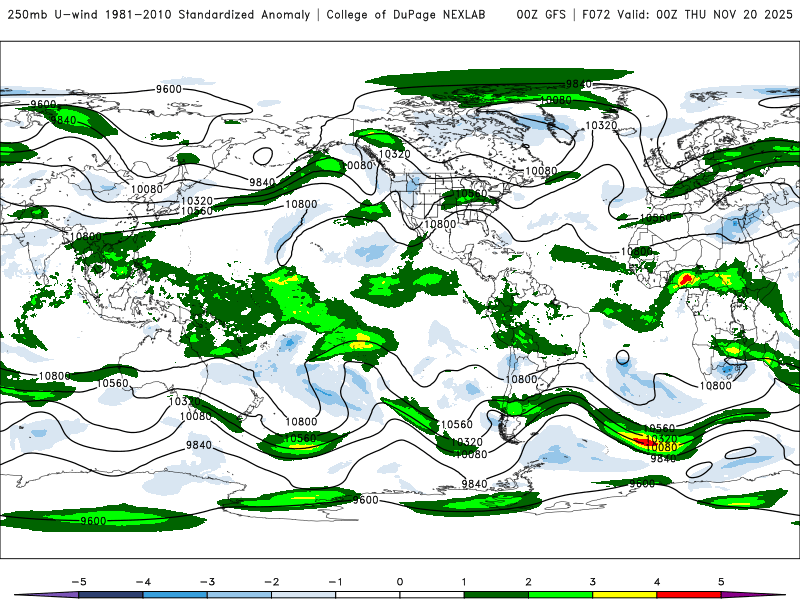Click the colorbar tick label "−1"
Screen dimensions: 800x600
click(335, 582)
